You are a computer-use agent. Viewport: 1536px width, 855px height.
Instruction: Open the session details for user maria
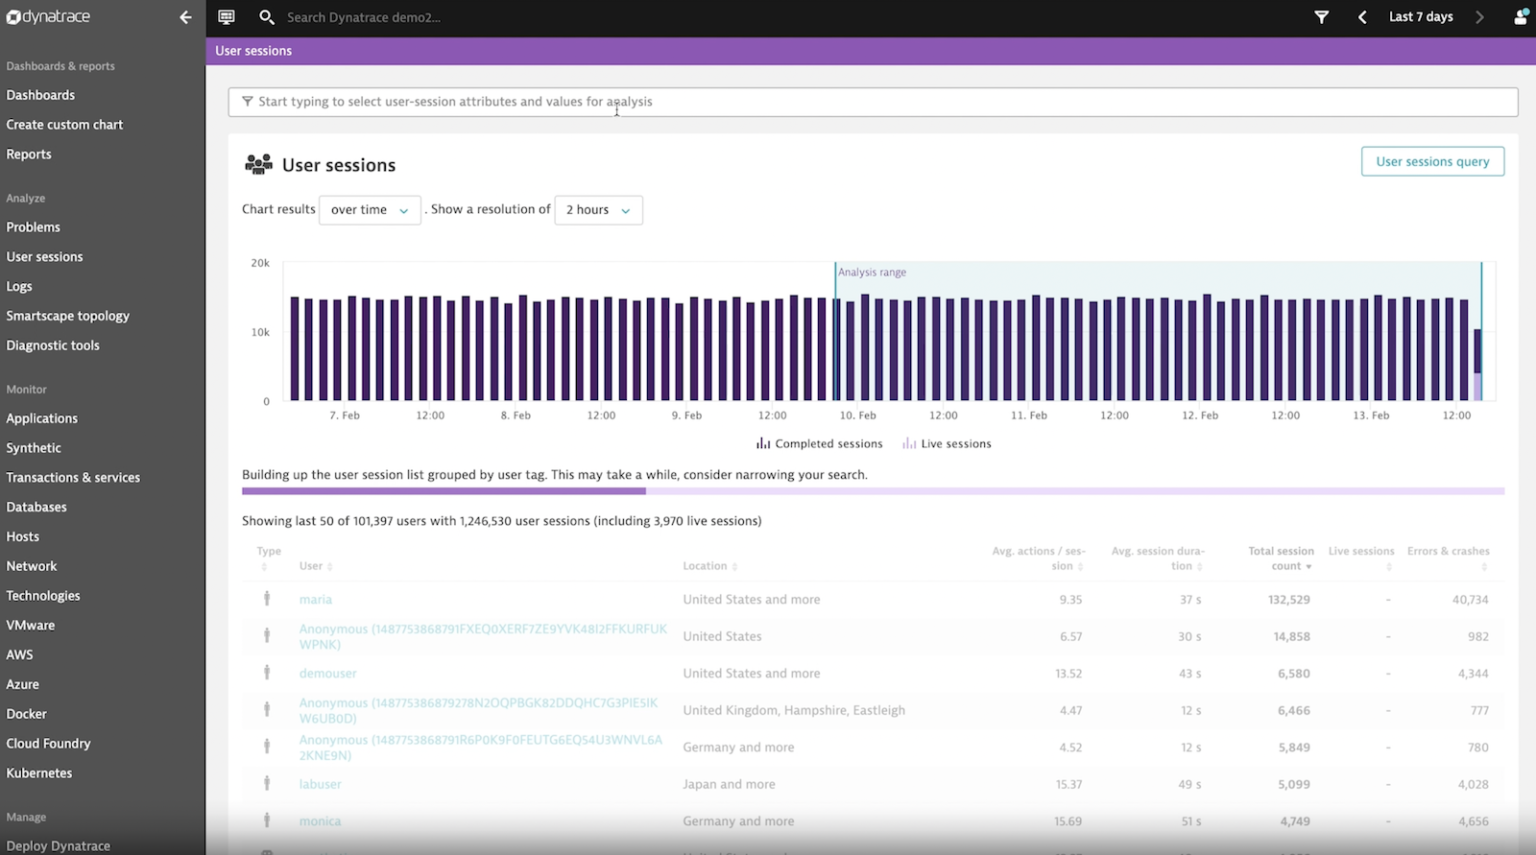point(316,599)
